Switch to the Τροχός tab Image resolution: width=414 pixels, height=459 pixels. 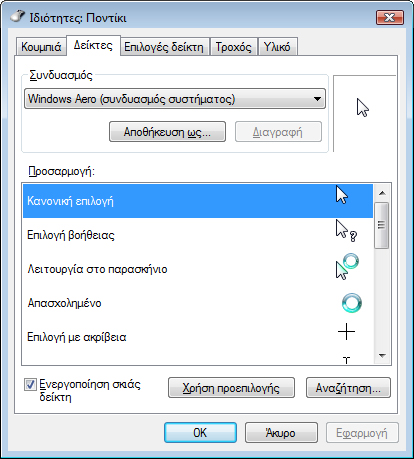(233, 47)
